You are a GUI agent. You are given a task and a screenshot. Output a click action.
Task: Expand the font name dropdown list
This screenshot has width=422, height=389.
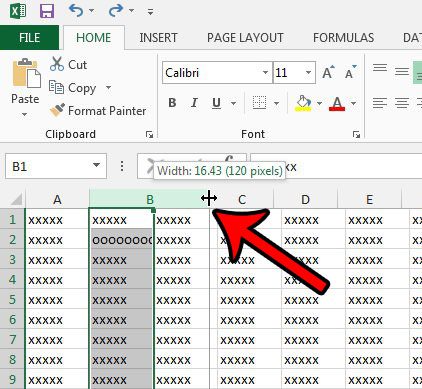265,73
